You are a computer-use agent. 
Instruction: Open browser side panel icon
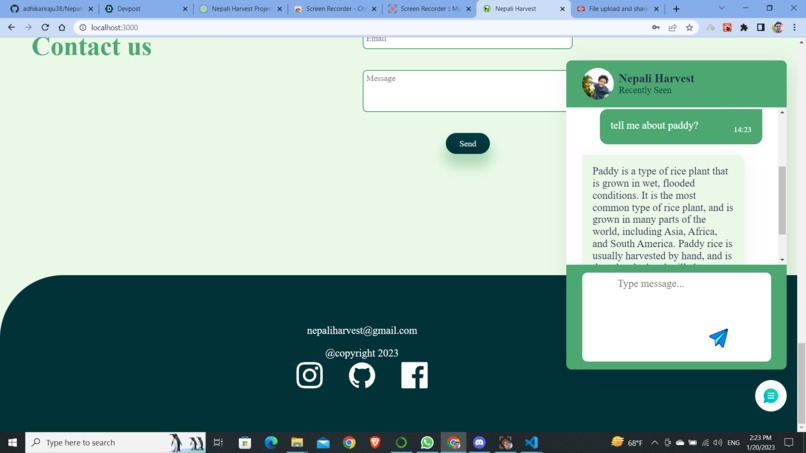tap(761, 27)
